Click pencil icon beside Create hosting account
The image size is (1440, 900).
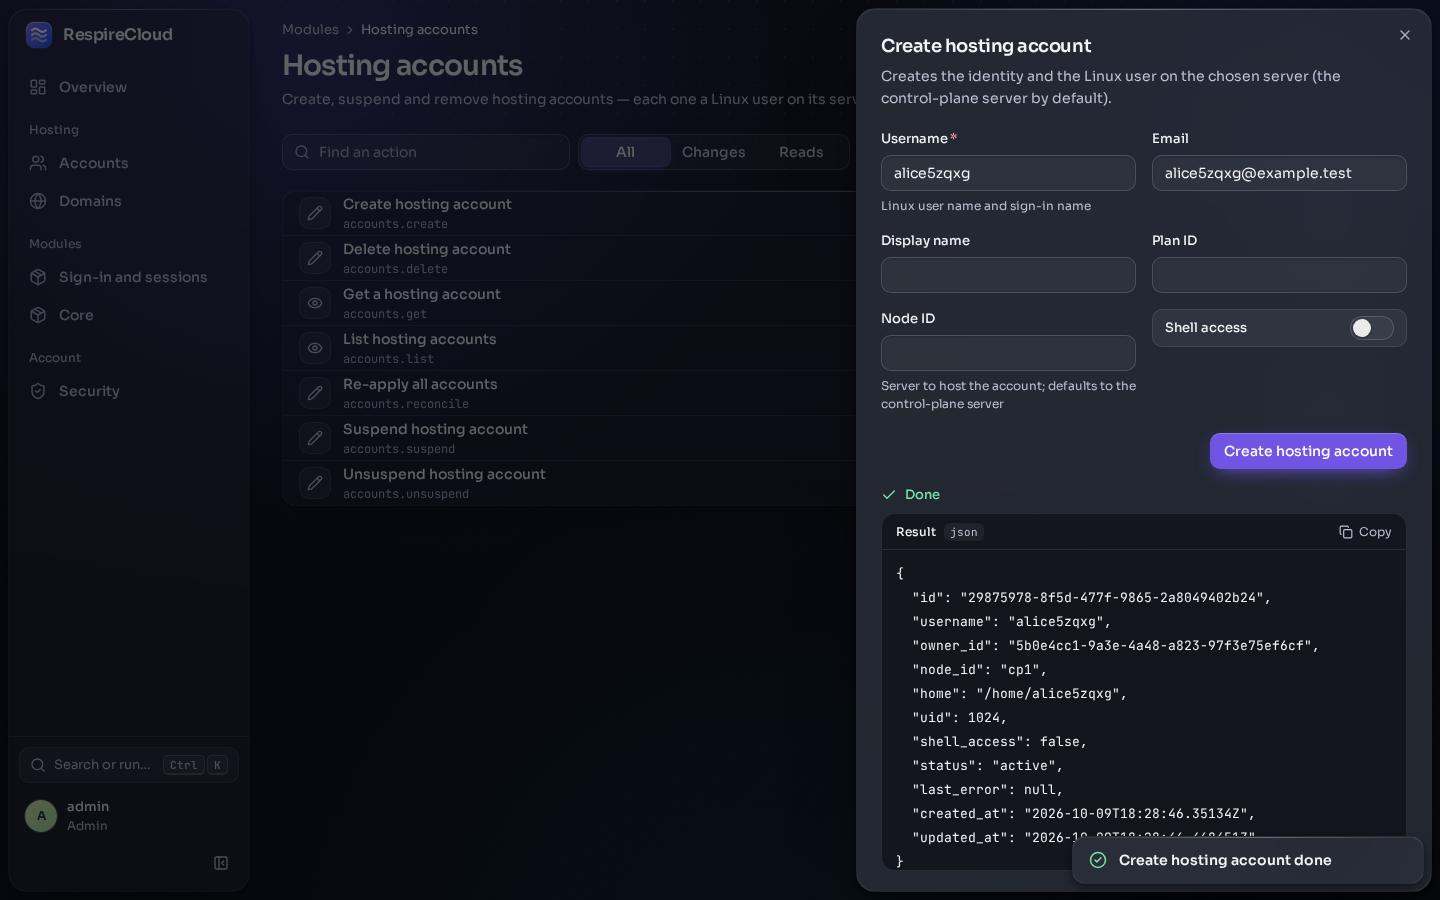point(315,213)
